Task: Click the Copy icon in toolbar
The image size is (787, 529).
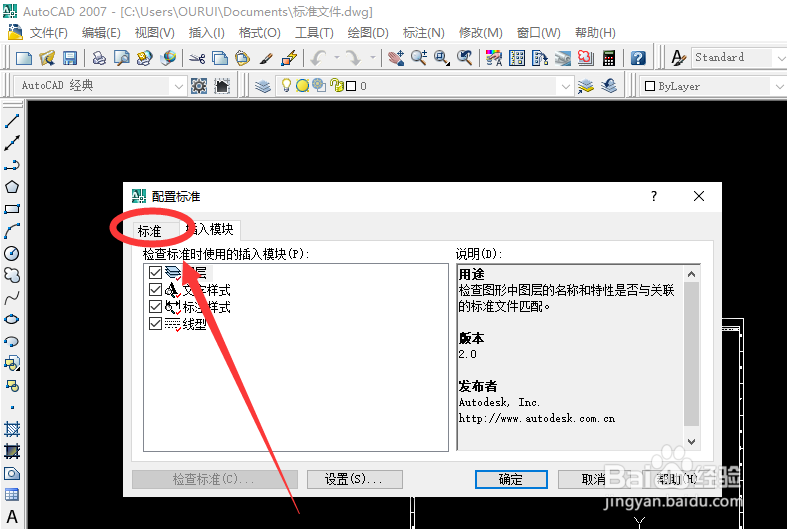Action: click(220, 58)
